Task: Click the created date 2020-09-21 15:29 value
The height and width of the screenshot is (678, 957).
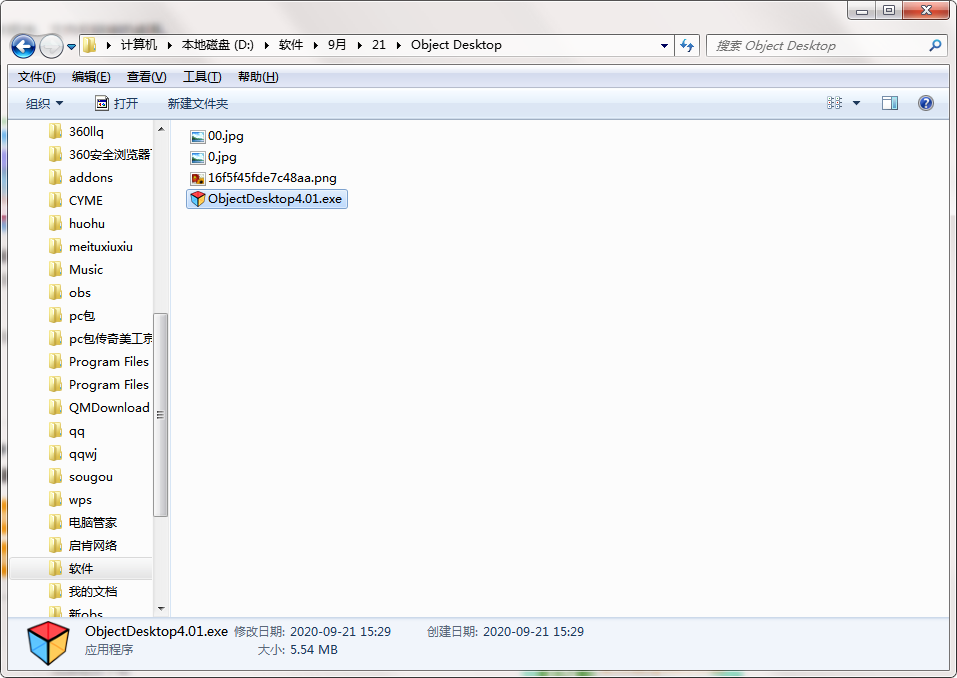Action: tap(533, 632)
